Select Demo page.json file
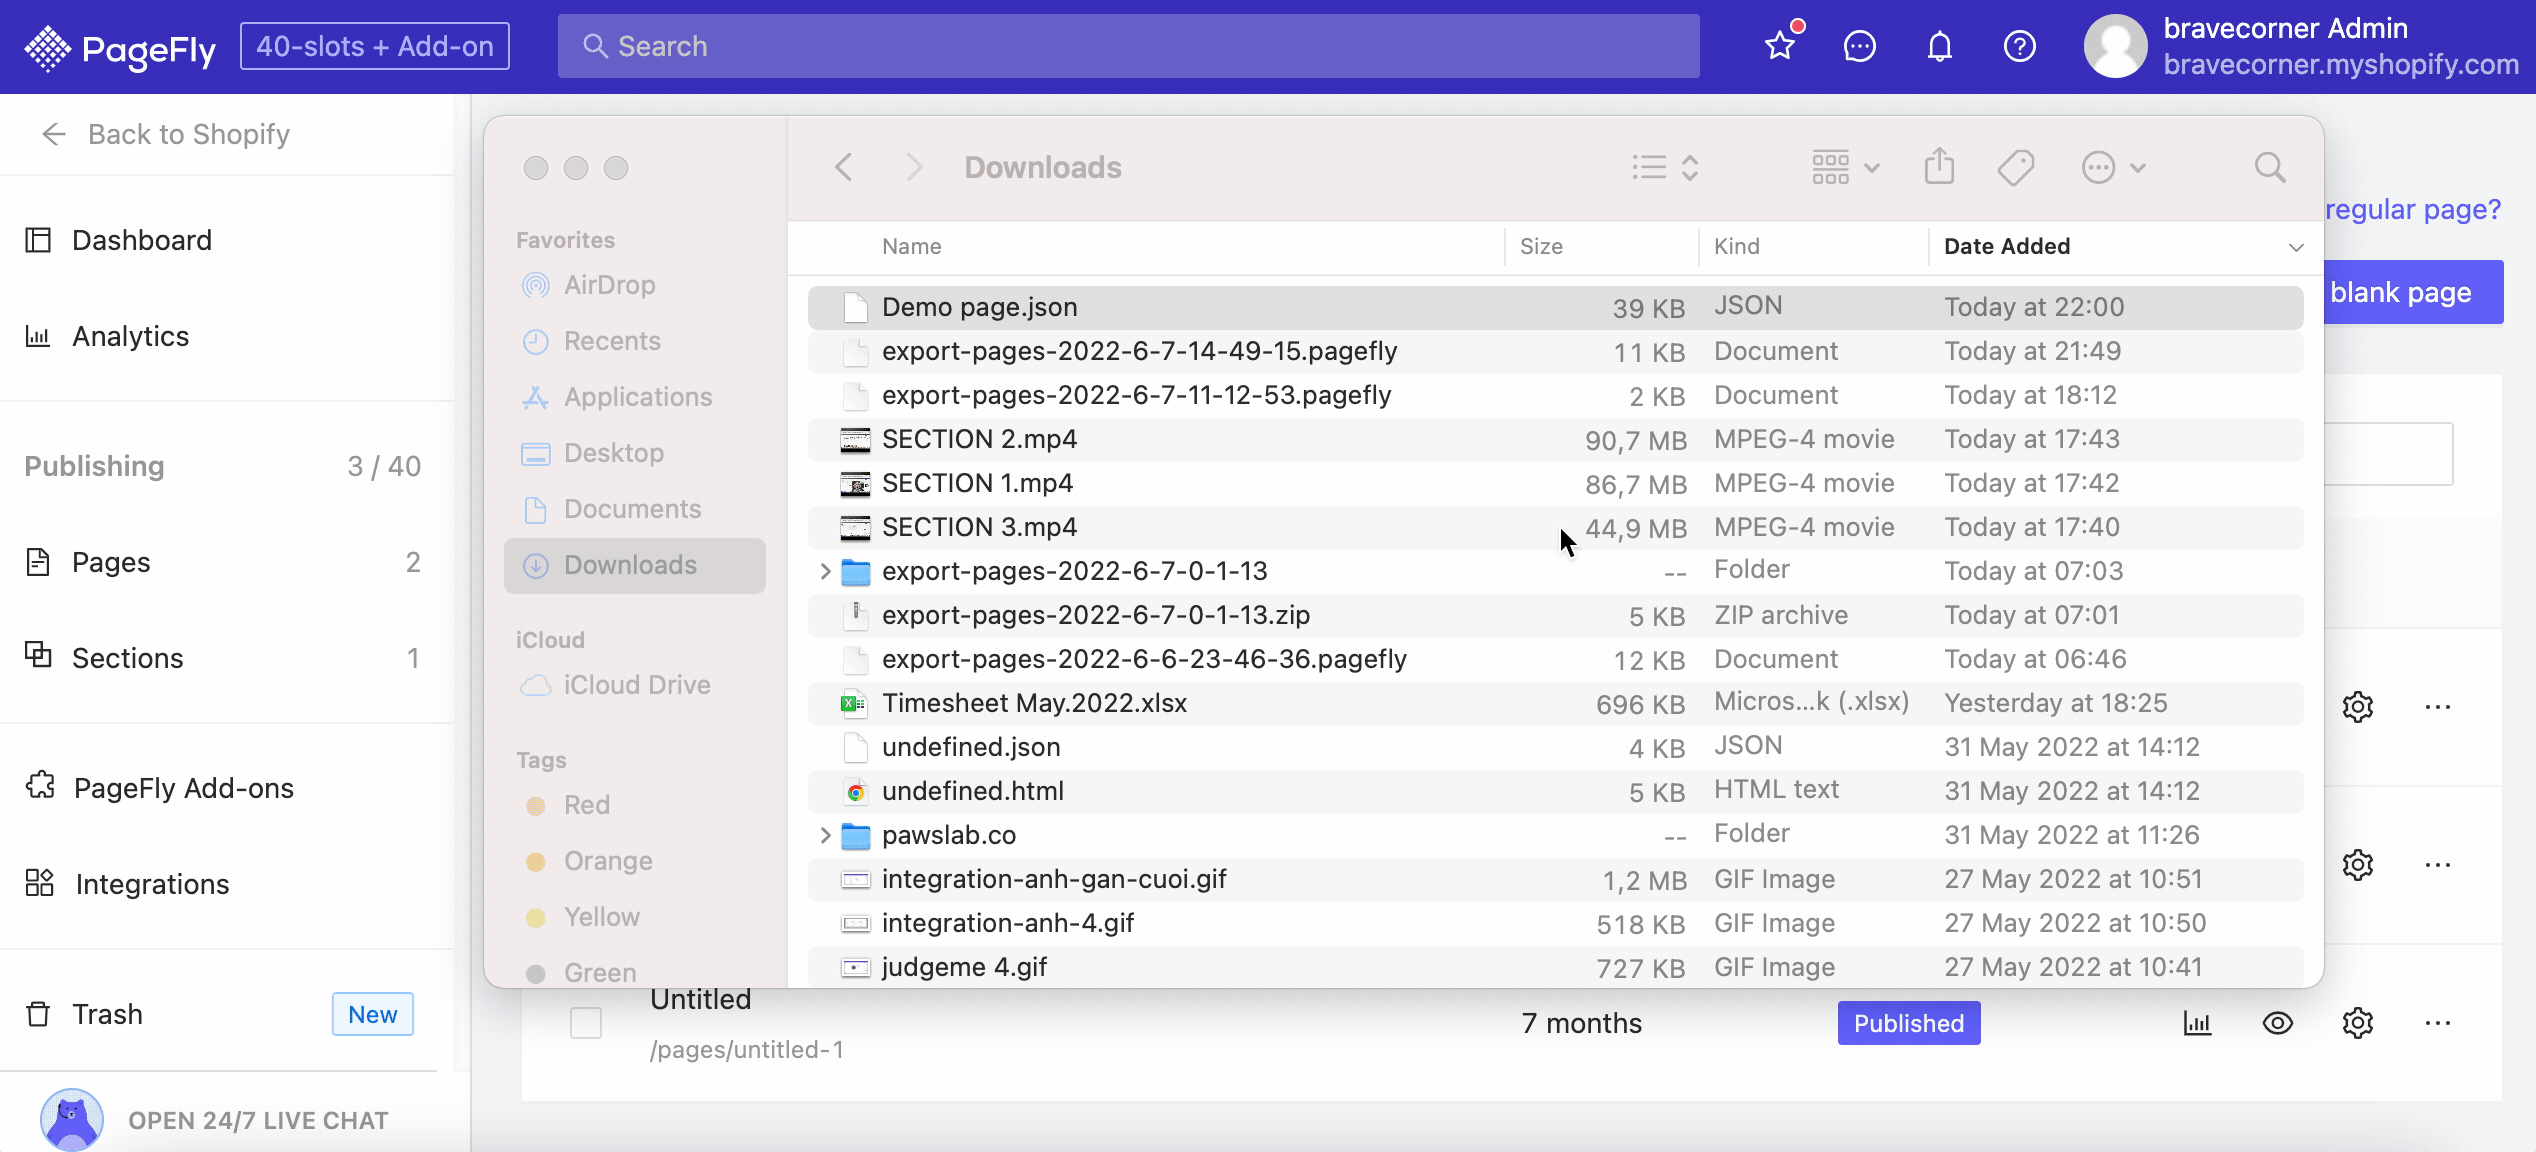Screen dimensions: 2536x1152 1556,307
